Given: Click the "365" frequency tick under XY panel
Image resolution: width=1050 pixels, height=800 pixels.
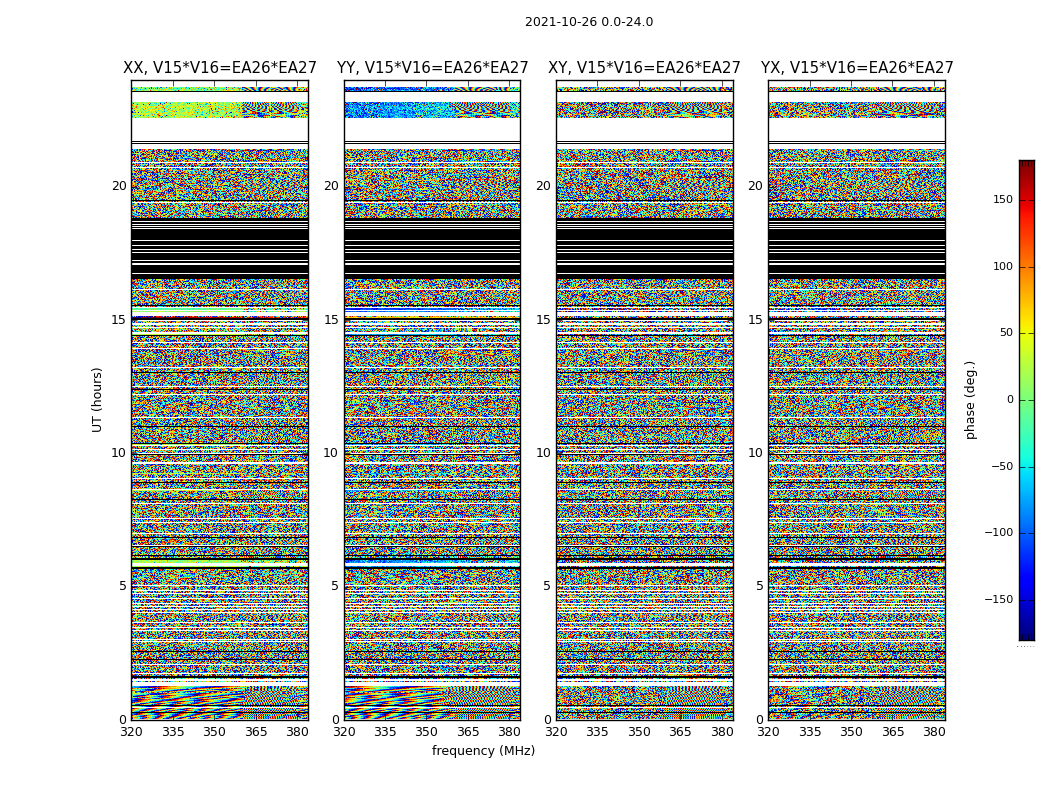Looking at the screenshot, I should tap(680, 732).
